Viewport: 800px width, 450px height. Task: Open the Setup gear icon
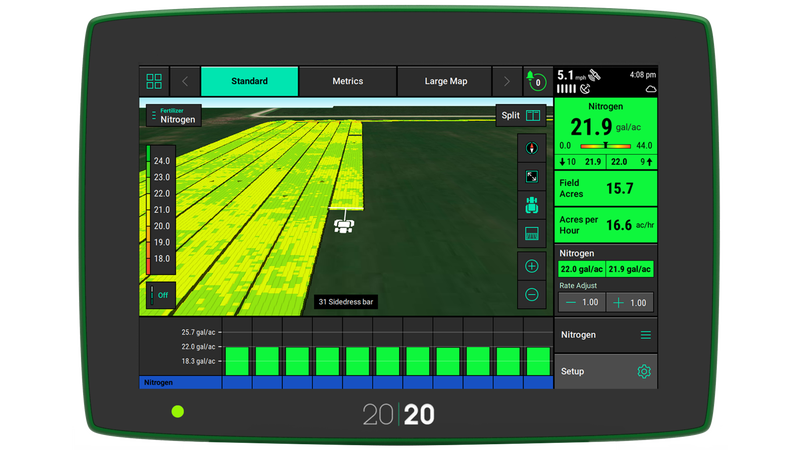[x=645, y=372]
